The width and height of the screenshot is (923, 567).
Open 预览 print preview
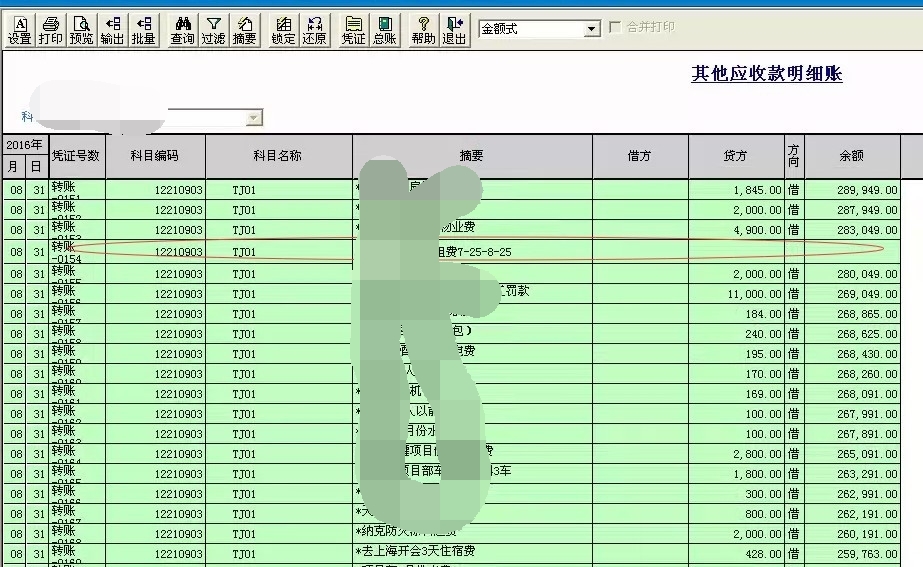coord(82,30)
